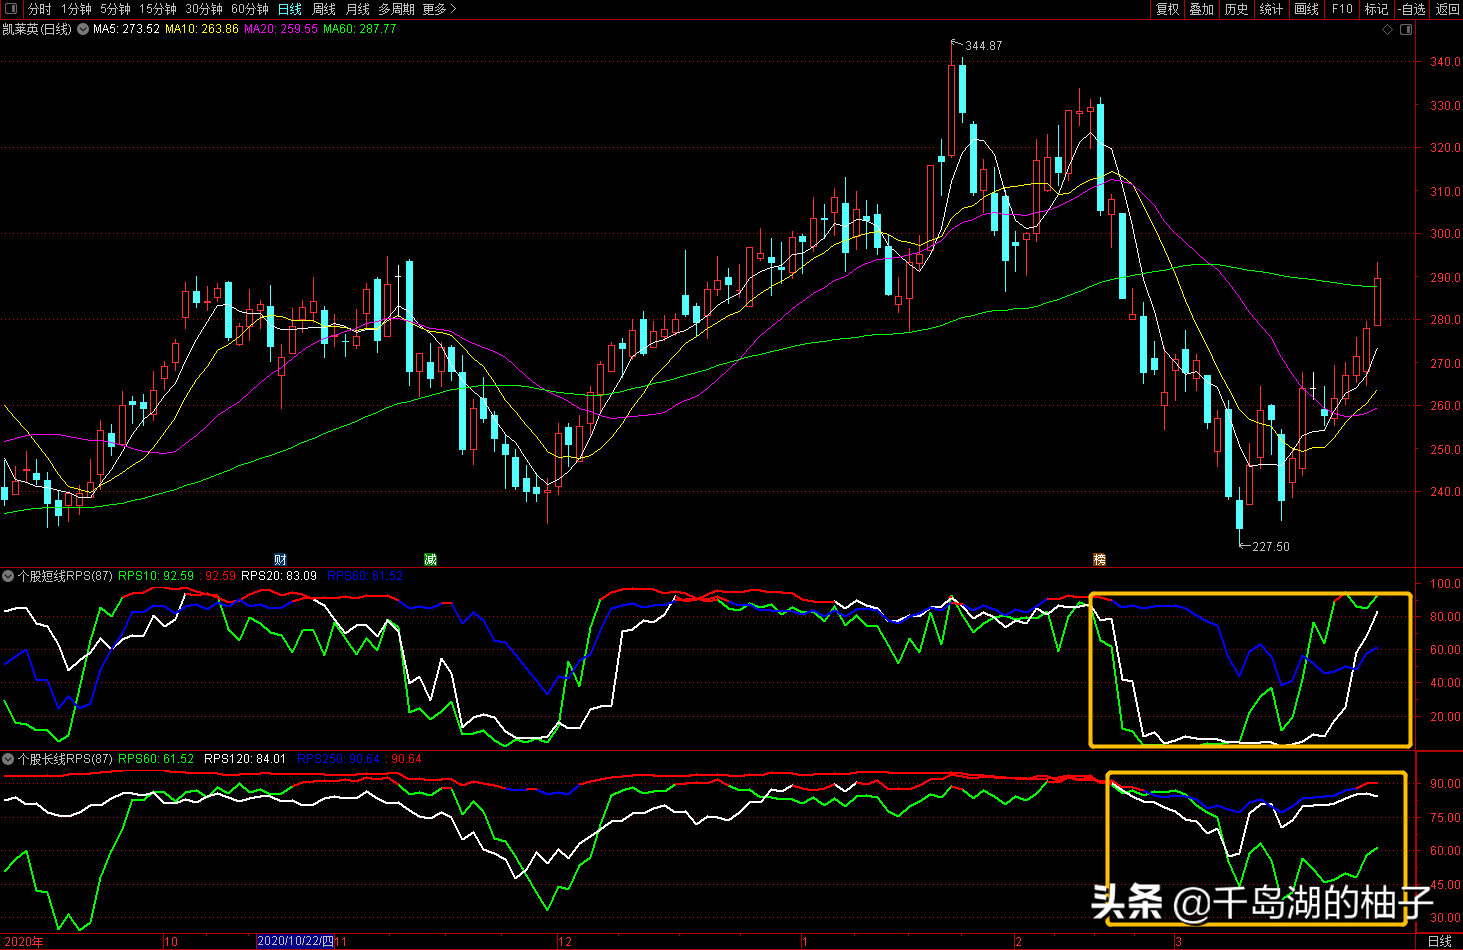
Task: Expand the main chart indicator dropdown beside 凯莱英(日线)
Action: (x=84, y=29)
